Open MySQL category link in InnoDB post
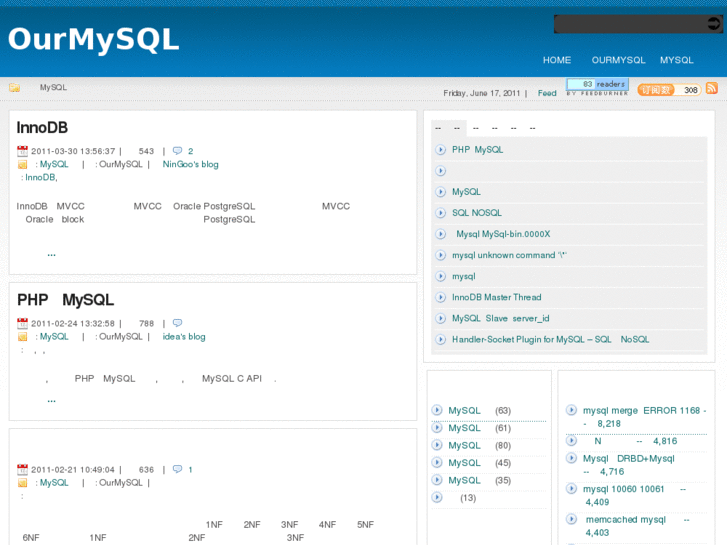The image size is (727, 545). 54,164
